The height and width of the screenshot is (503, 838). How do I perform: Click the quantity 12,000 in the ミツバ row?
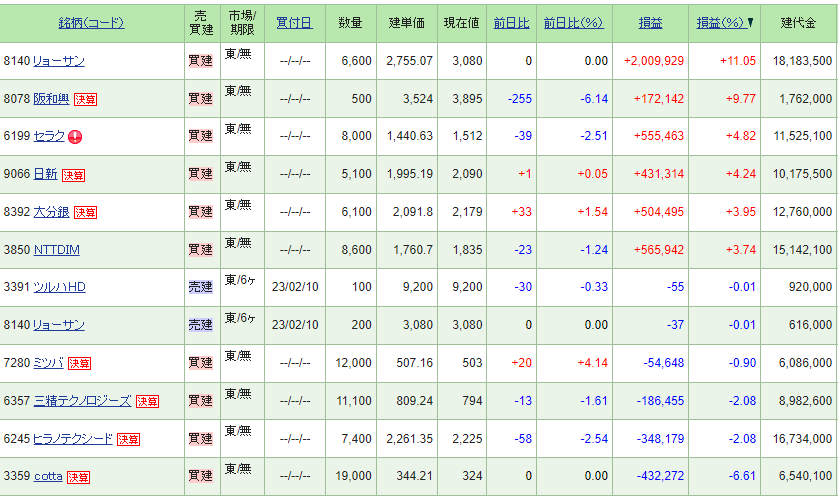(353, 363)
